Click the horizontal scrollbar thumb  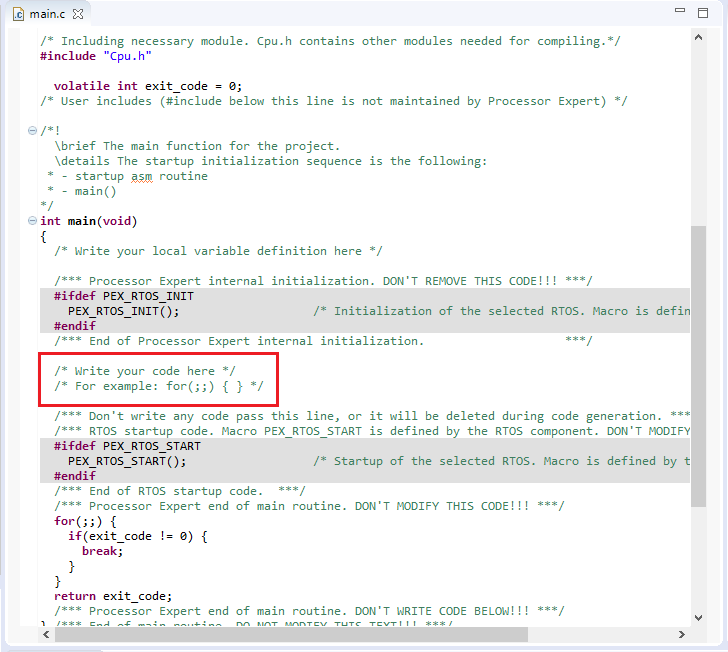point(291,634)
